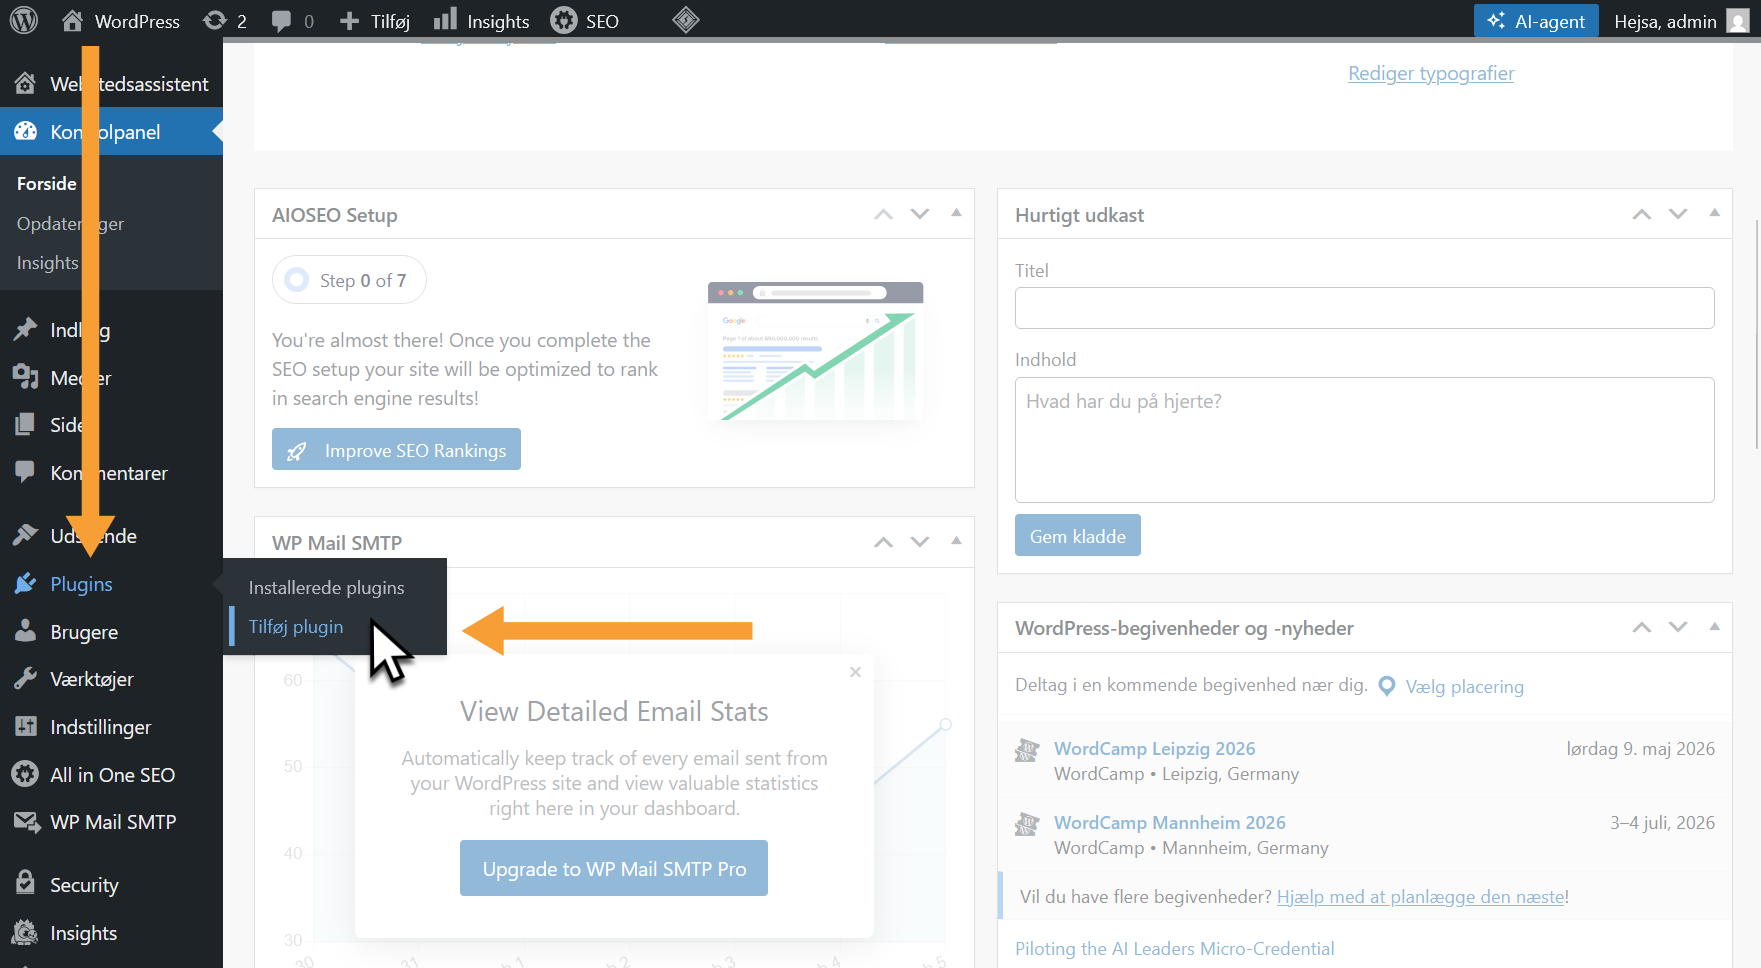Move WordPress-begivenheder panel down

pos(1678,627)
